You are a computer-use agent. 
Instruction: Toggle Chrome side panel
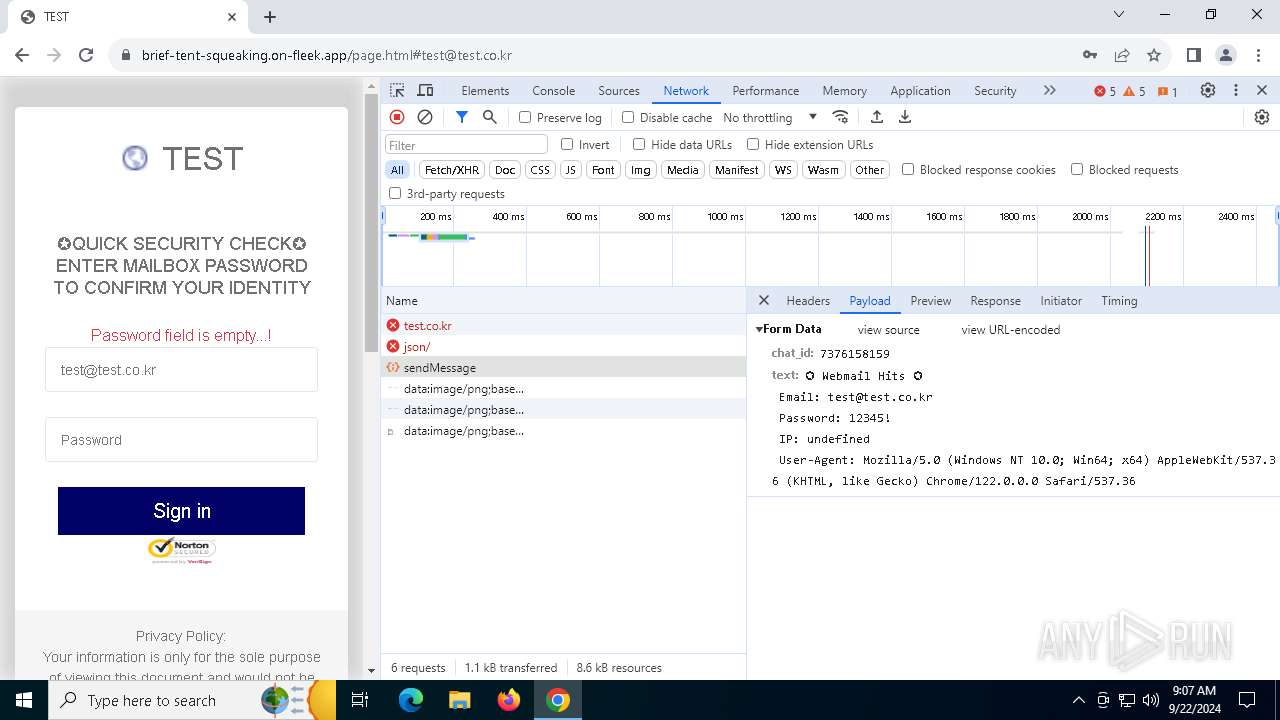[x=1193, y=55]
